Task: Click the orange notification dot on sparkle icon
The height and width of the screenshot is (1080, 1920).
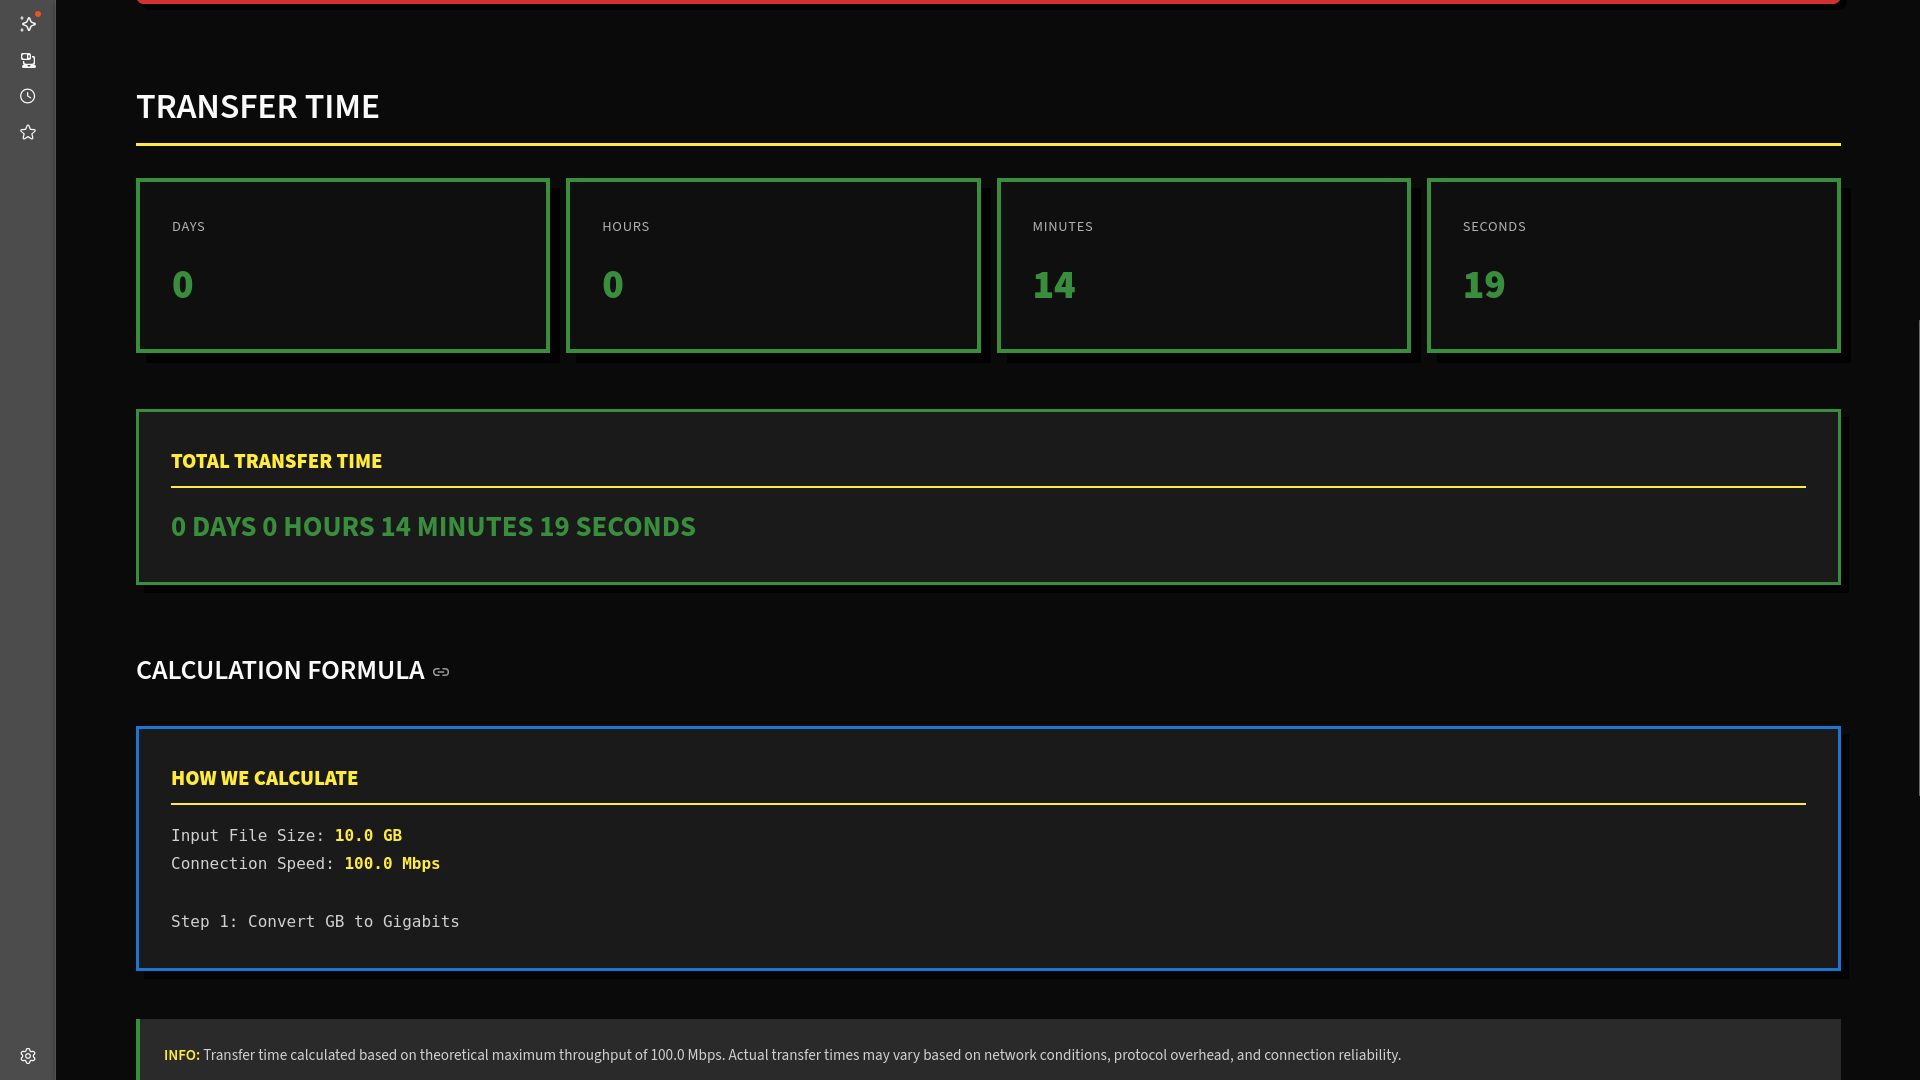Action: tap(37, 14)
